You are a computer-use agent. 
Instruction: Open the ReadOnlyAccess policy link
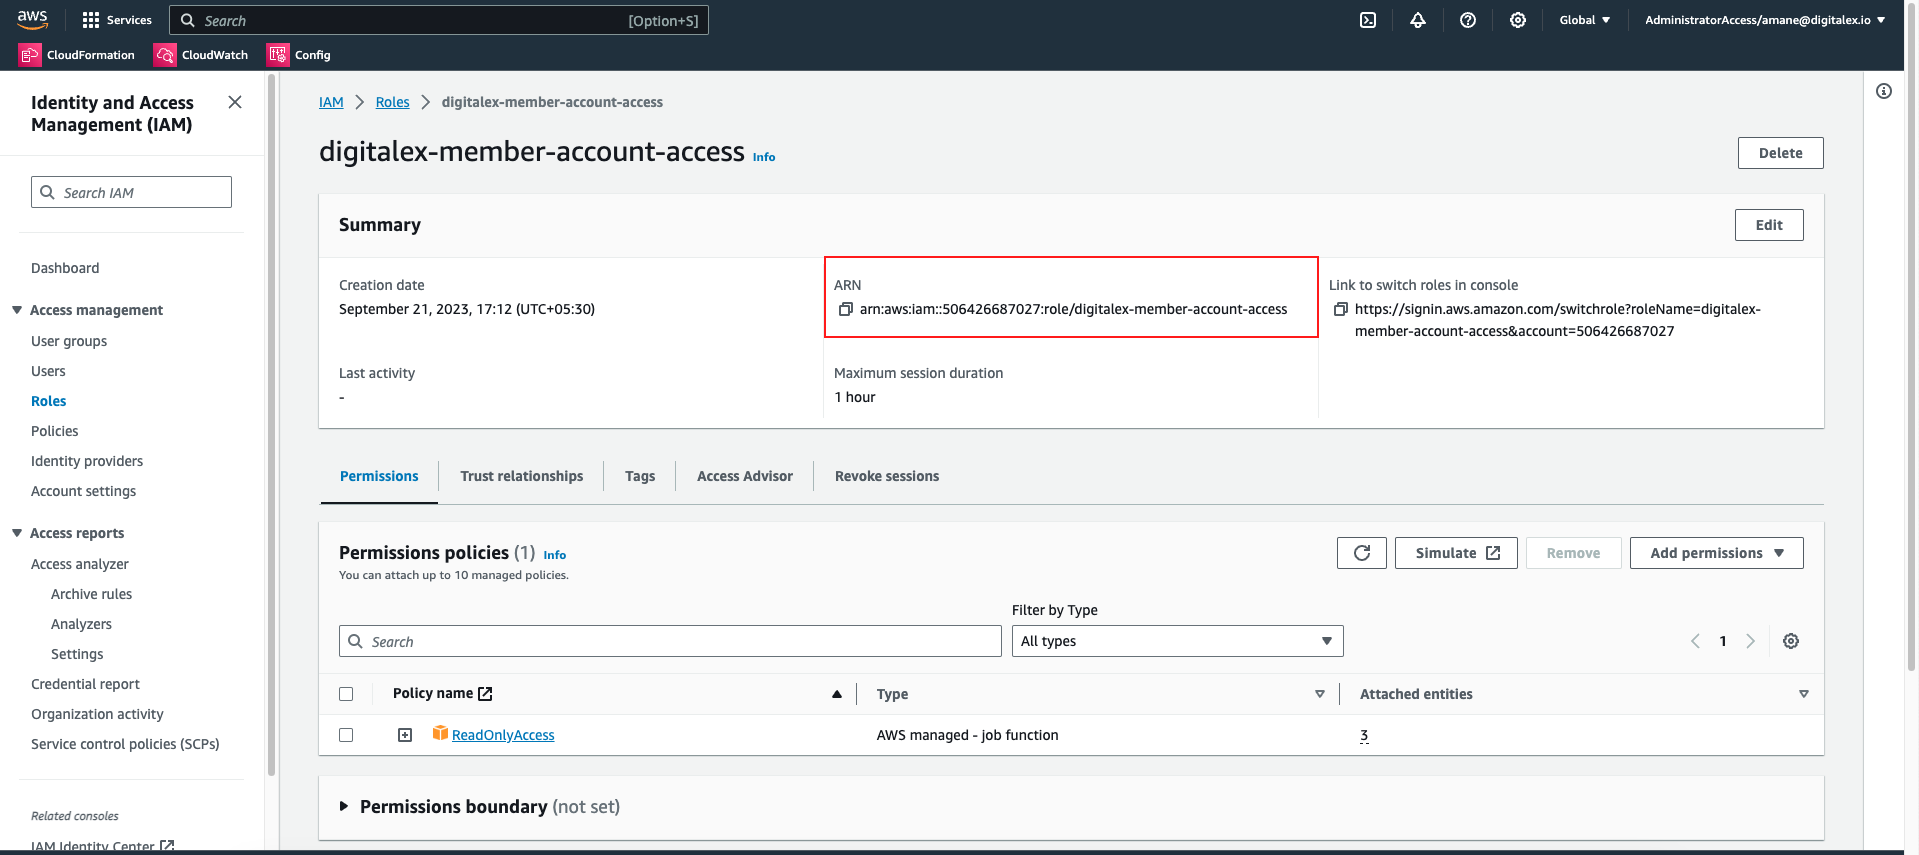click(503, 735)
